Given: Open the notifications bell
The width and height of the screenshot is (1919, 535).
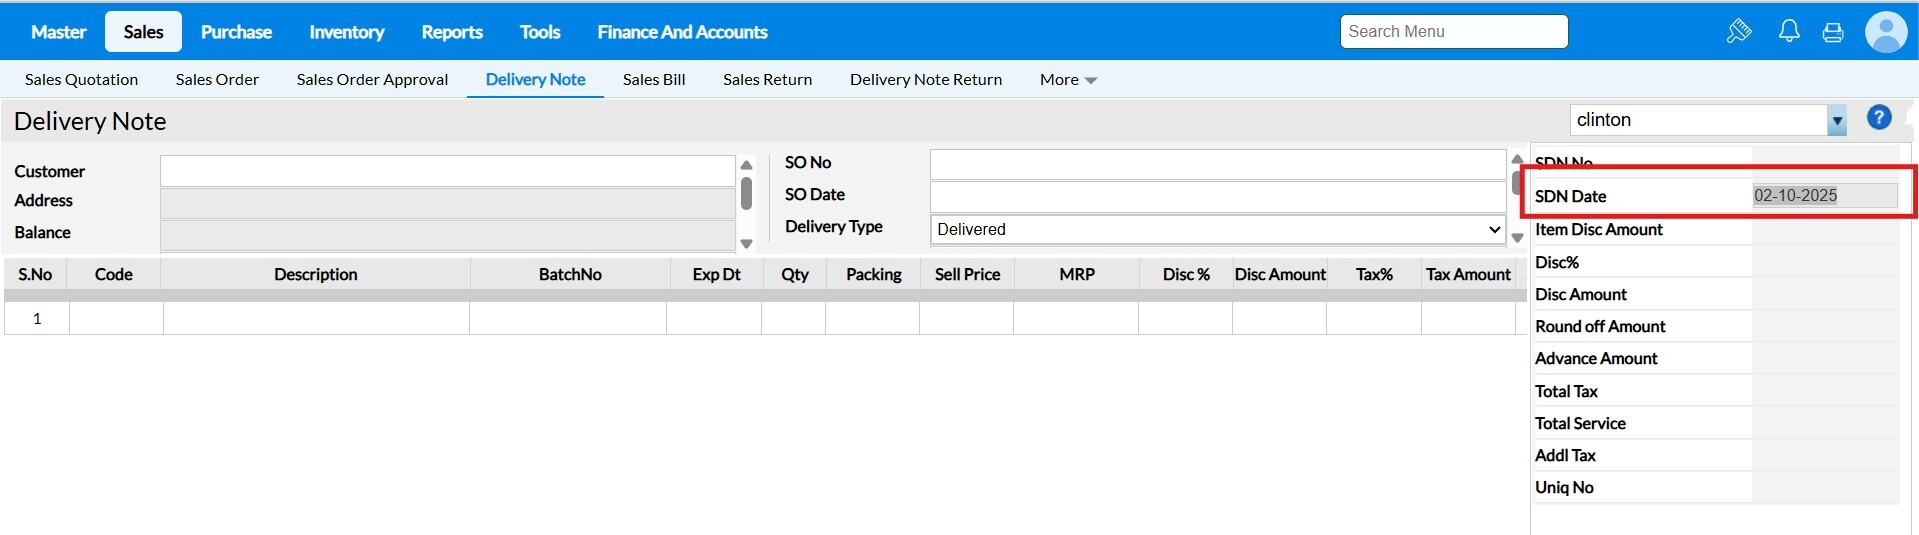Looking at the screenshot, I should pyautogui.click(x=1789, y=32).
